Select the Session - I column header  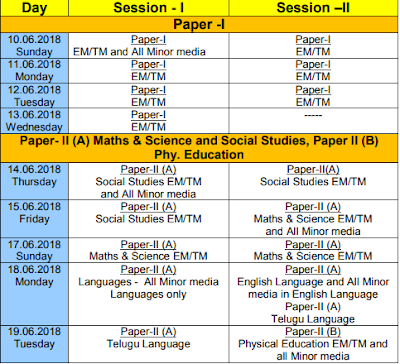pos(149,8)
